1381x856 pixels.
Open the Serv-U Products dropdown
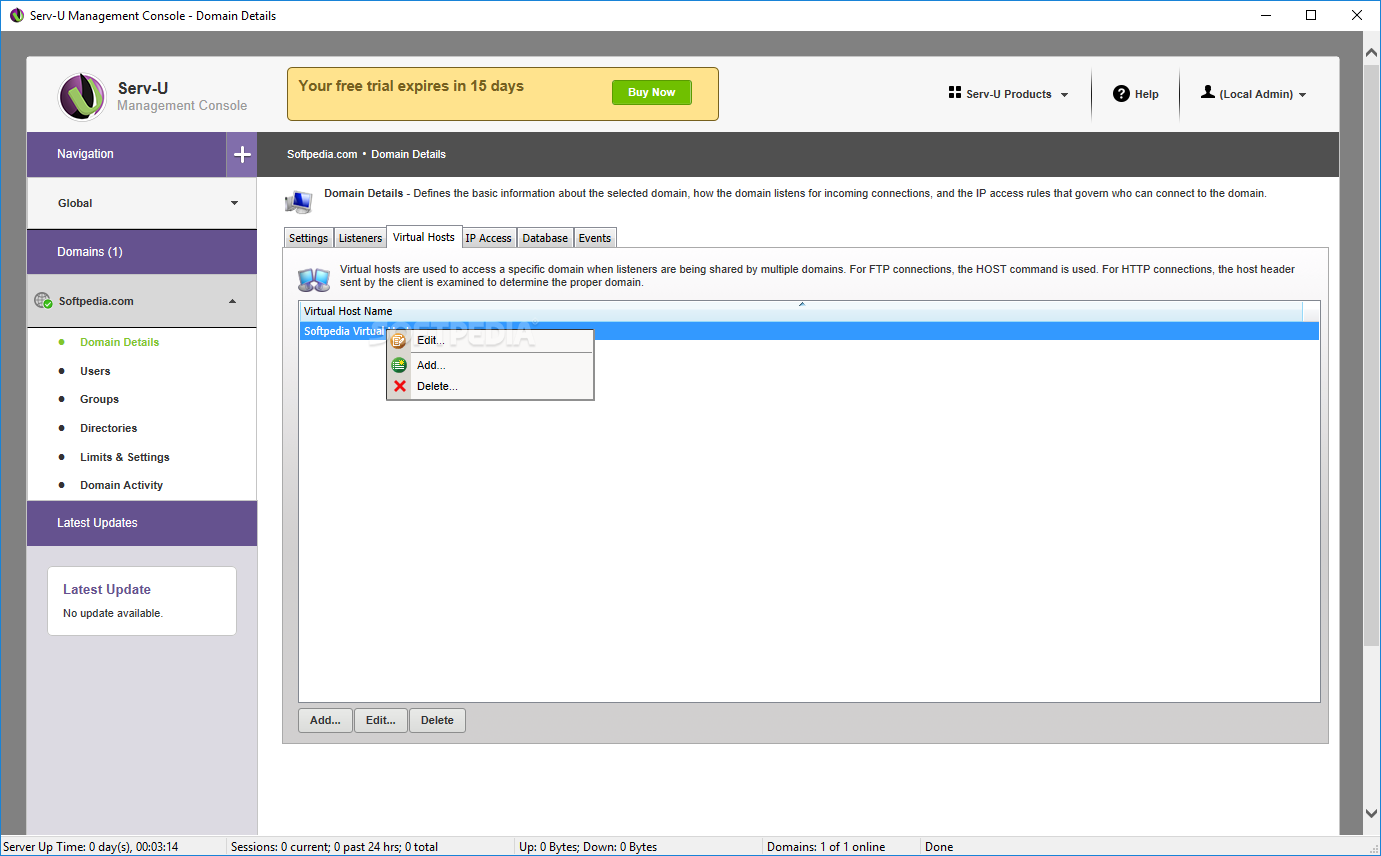(x=1009, y=94)
